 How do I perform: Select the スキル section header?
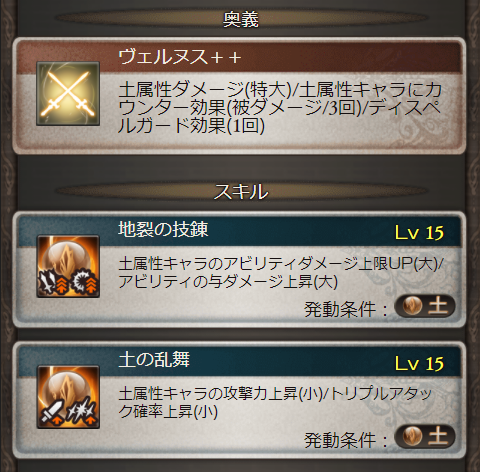point(241,191)
